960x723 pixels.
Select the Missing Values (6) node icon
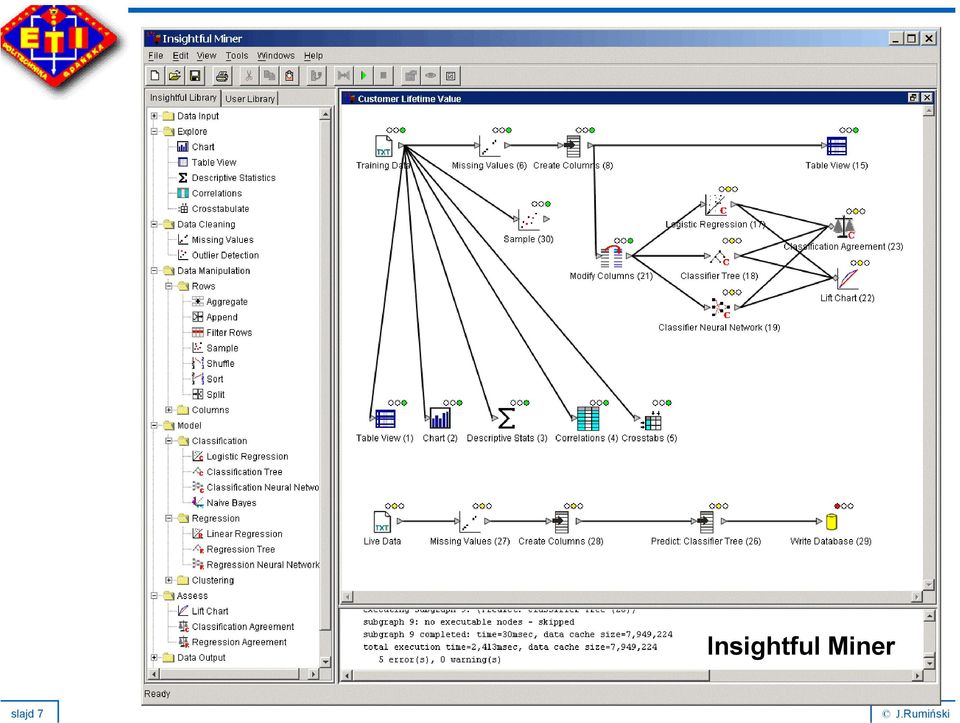coord(490,146)
